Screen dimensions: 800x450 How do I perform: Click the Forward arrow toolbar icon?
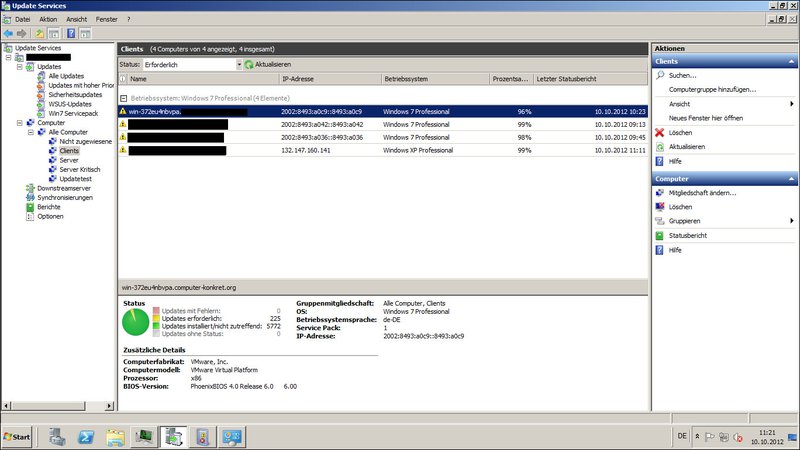(21, 34)
